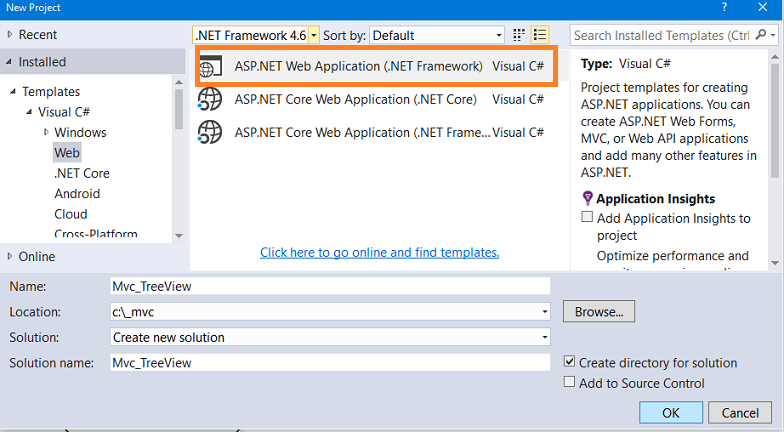Click the Search Installed Templates box
784x432 pixels.
(x=662, y=35)
